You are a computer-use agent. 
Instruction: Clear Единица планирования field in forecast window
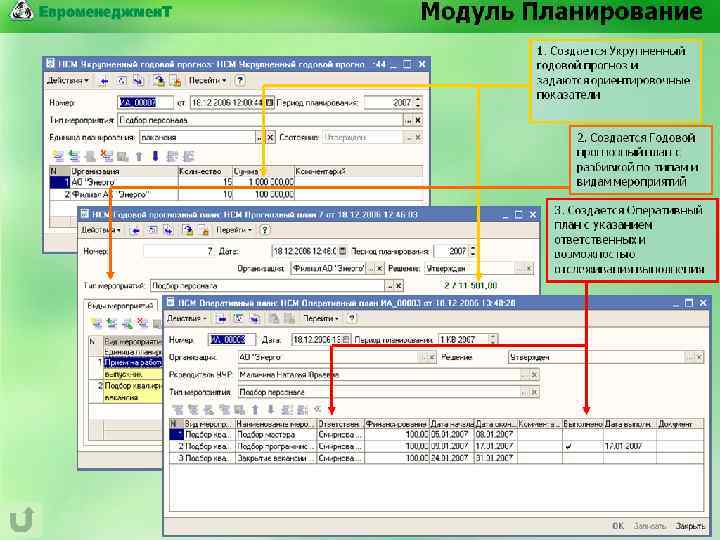point(270,137)
